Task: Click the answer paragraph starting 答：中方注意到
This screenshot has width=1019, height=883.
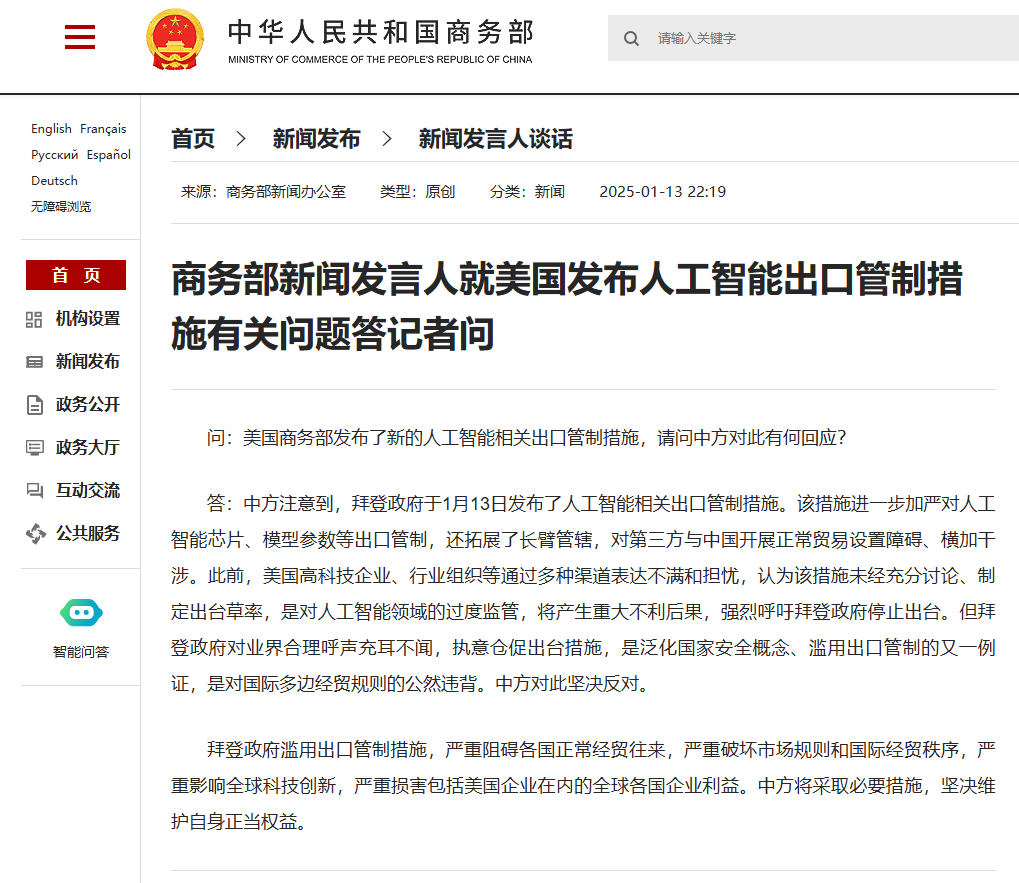Action: click(583, 594)
